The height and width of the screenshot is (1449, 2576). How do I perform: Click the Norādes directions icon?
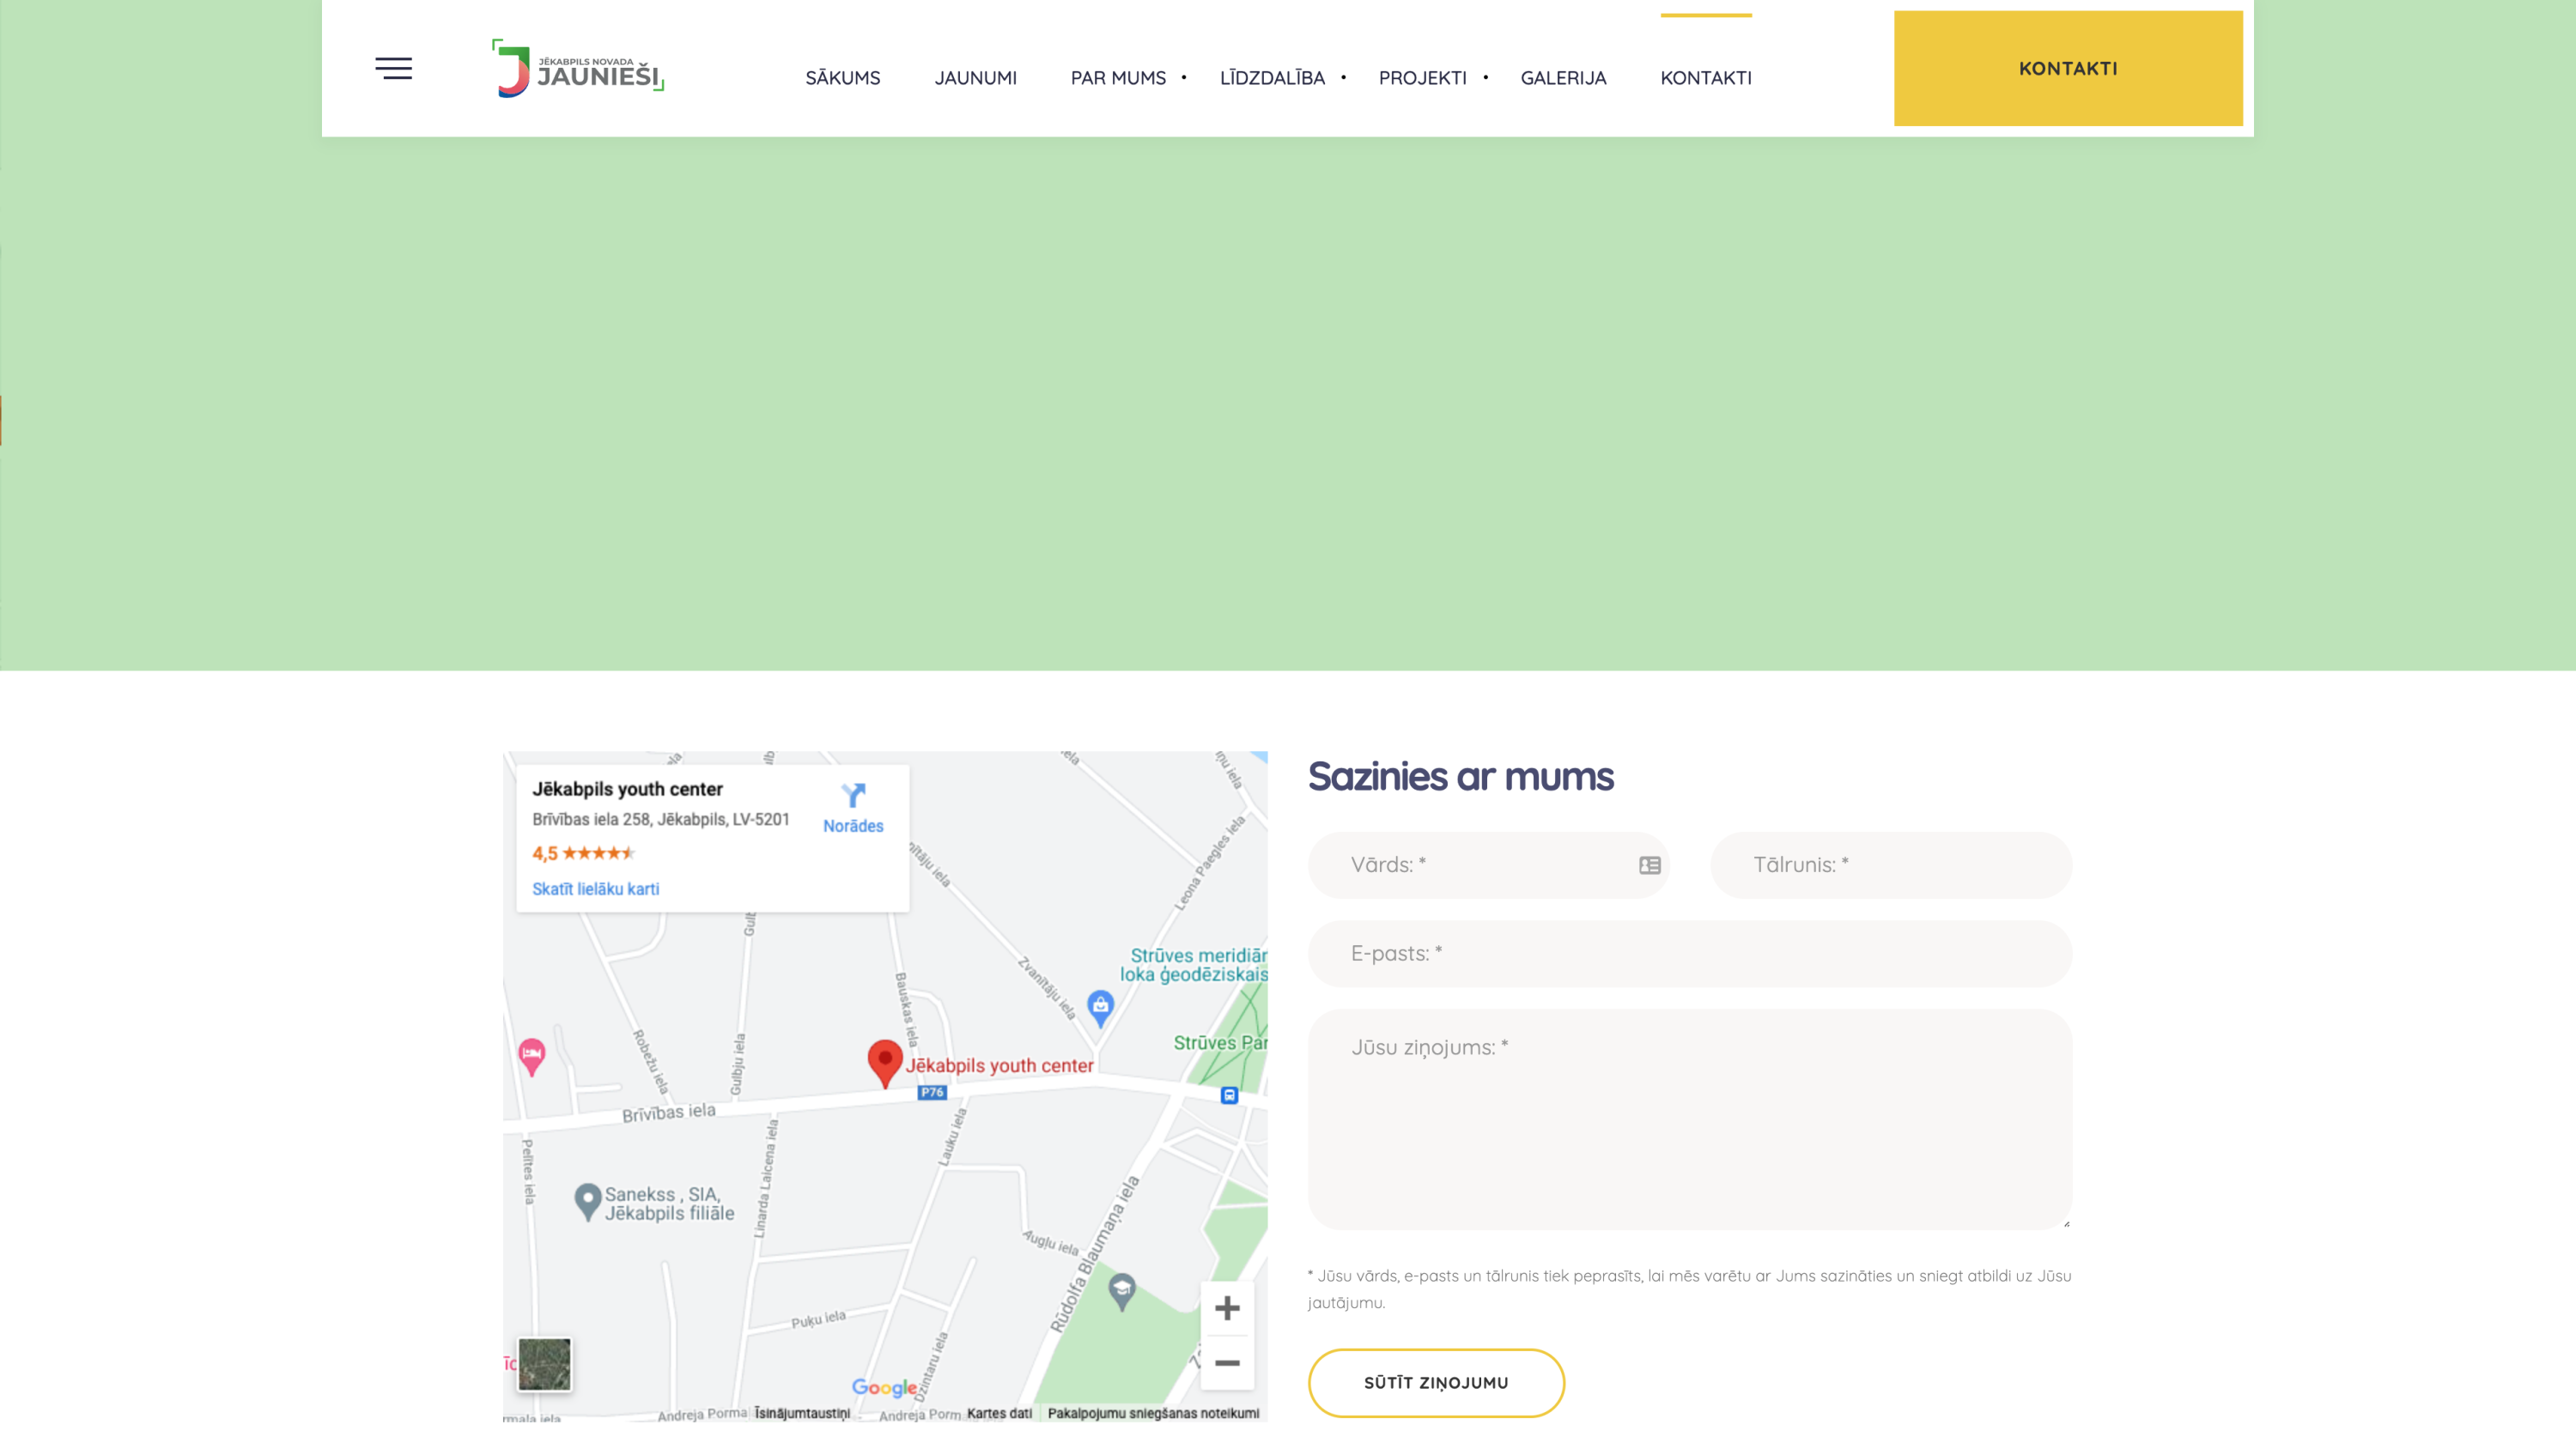coord(852,796)
